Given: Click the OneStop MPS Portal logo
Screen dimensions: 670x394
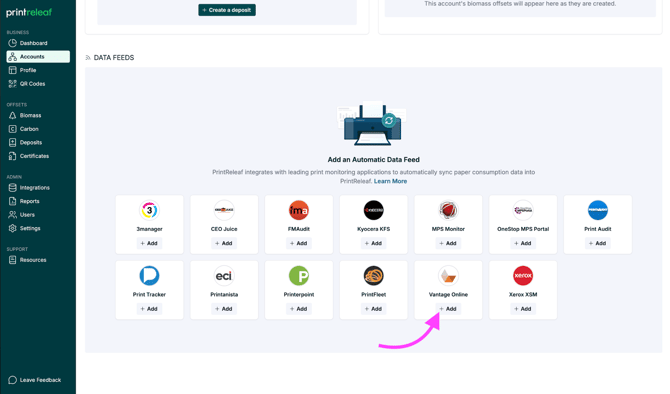Looking at the screenshot, I should [x=523, y=210].
